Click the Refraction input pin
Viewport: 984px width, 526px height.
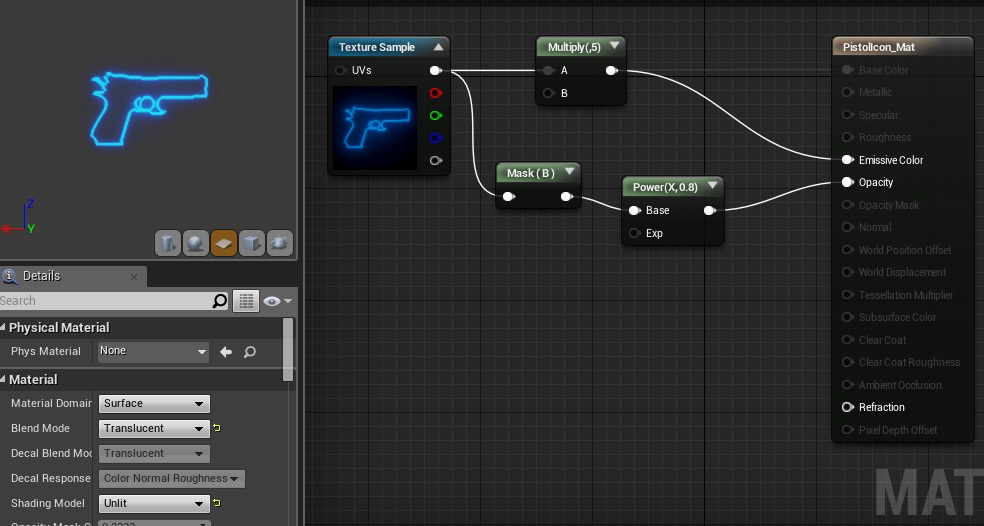848,407
